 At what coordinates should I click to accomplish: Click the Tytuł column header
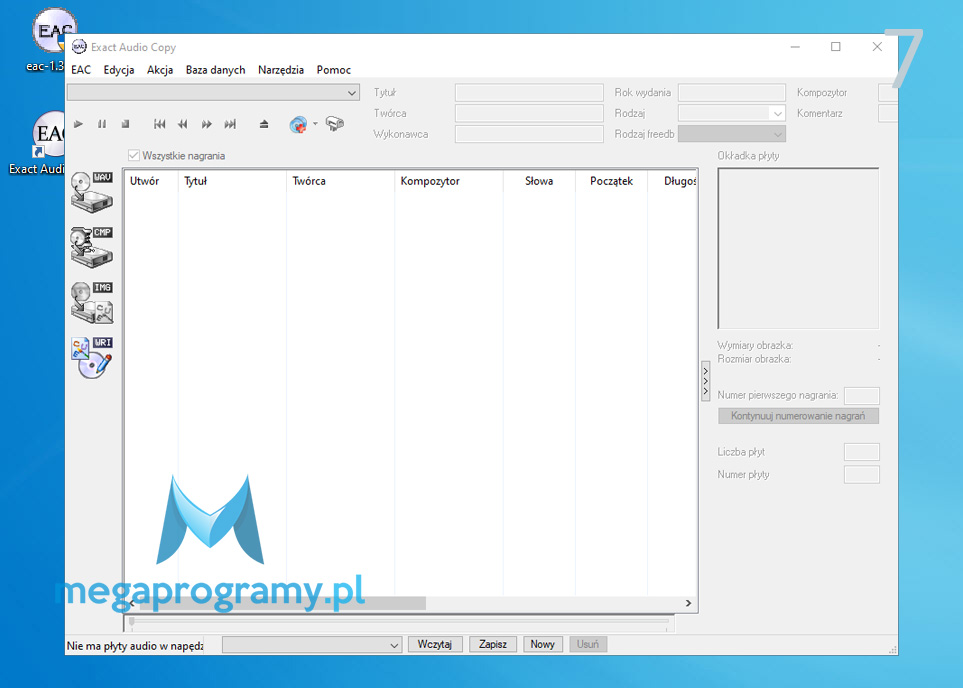pyautogui.click(x=196, y=181)
